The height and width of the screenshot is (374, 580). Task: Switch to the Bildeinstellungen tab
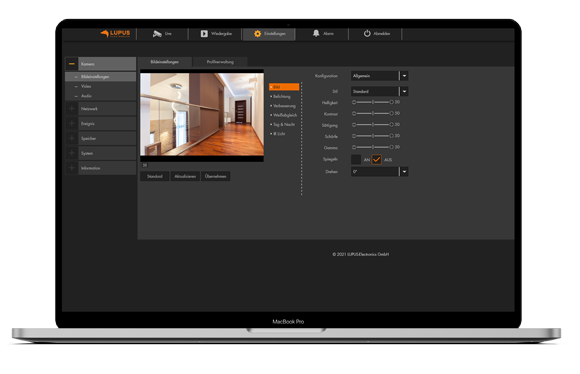165,62
